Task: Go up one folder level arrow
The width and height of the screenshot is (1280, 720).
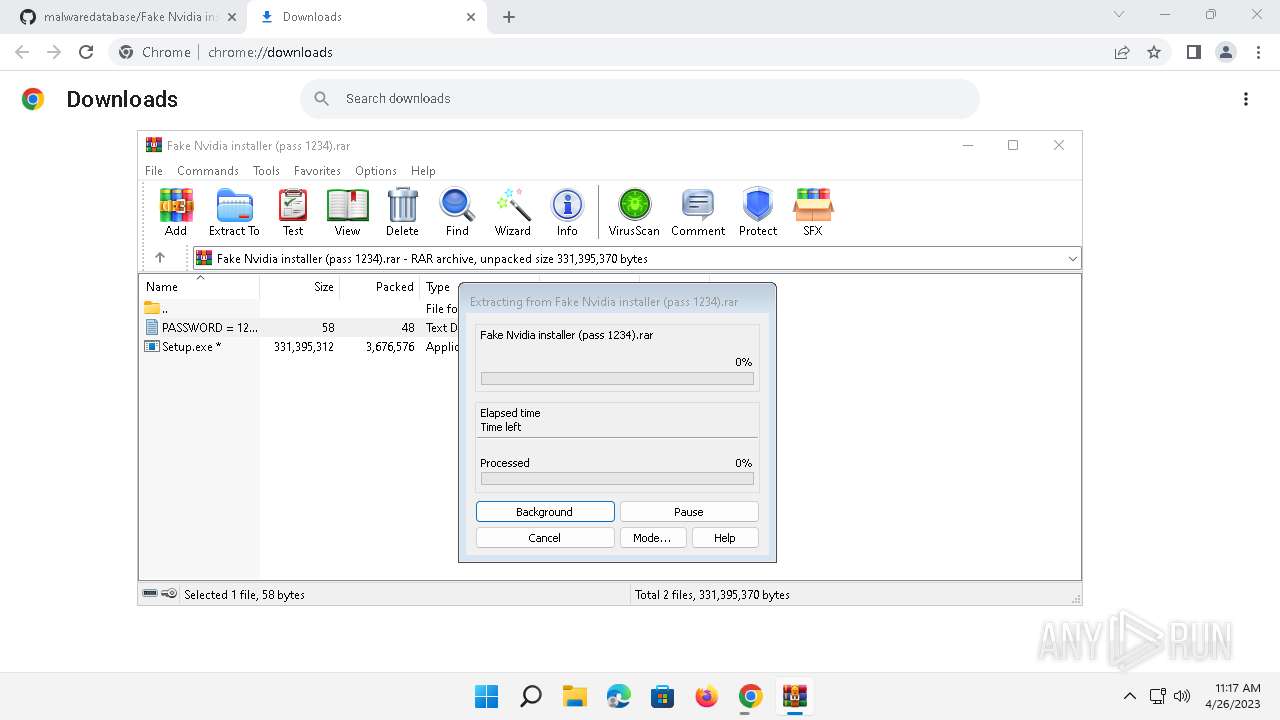Action: [x=160, y=258]
